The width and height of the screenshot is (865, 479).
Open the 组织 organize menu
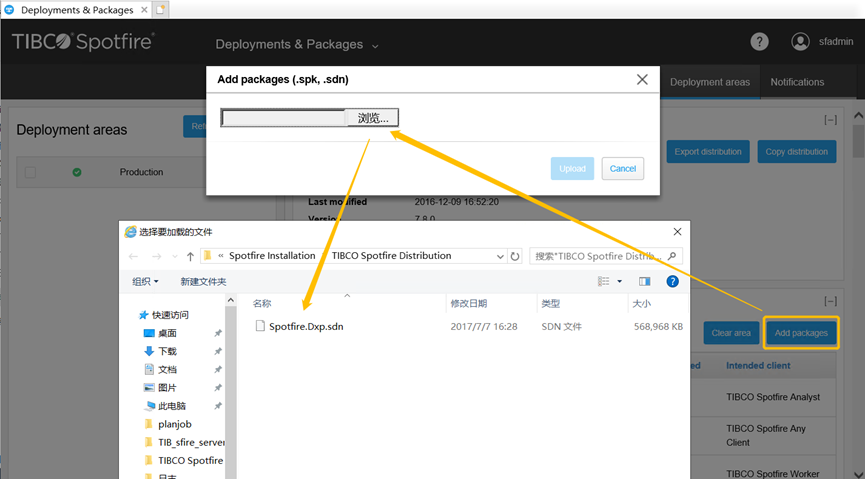tap(145, 282)
